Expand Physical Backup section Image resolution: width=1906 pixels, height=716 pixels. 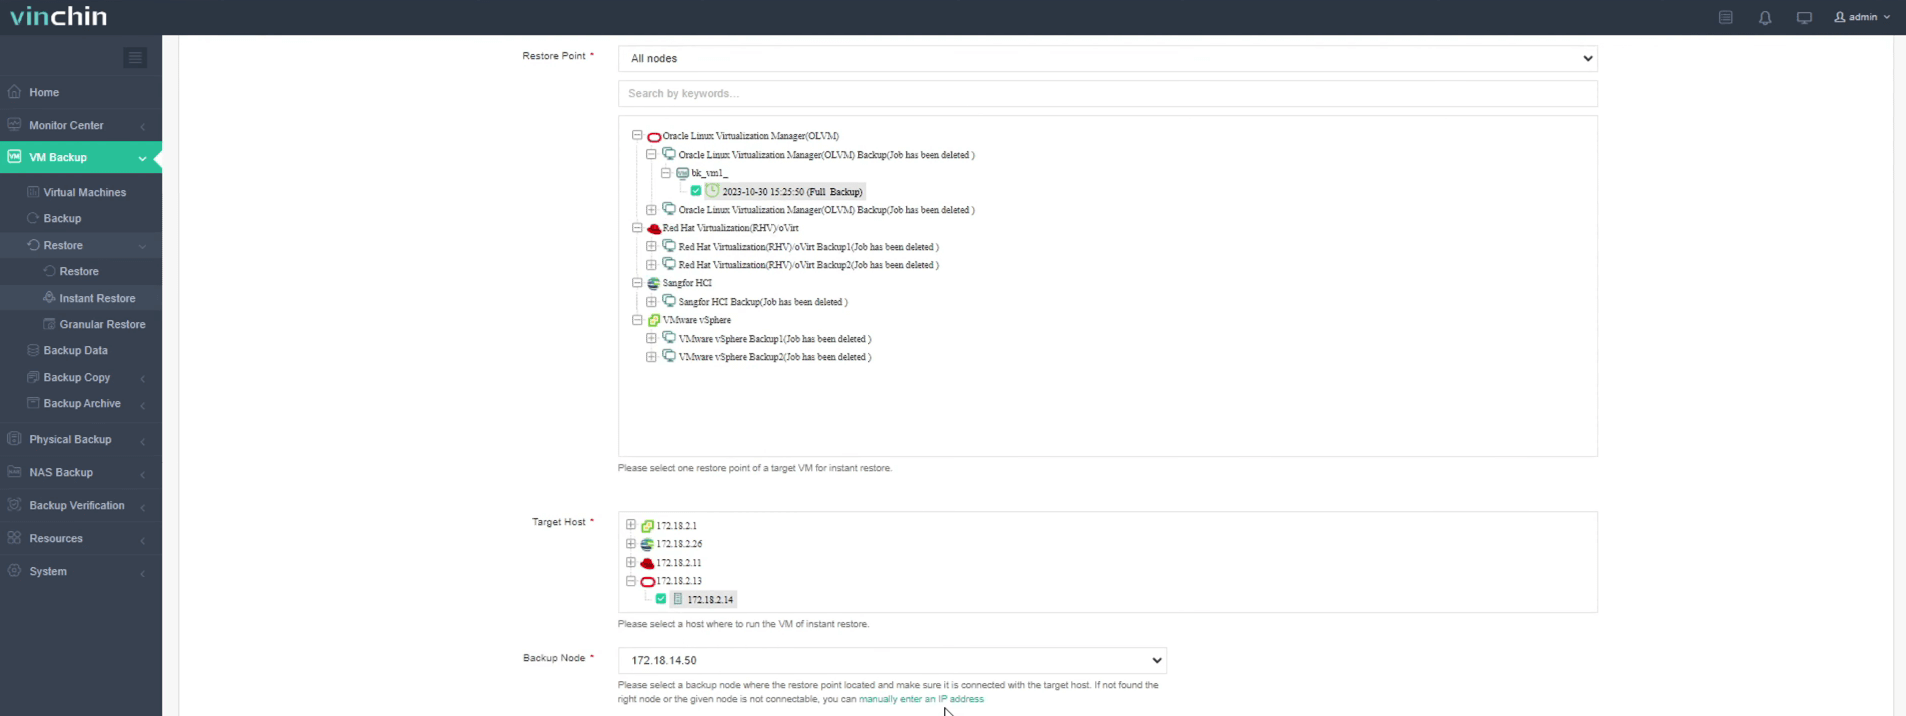[x=81, y=439]
